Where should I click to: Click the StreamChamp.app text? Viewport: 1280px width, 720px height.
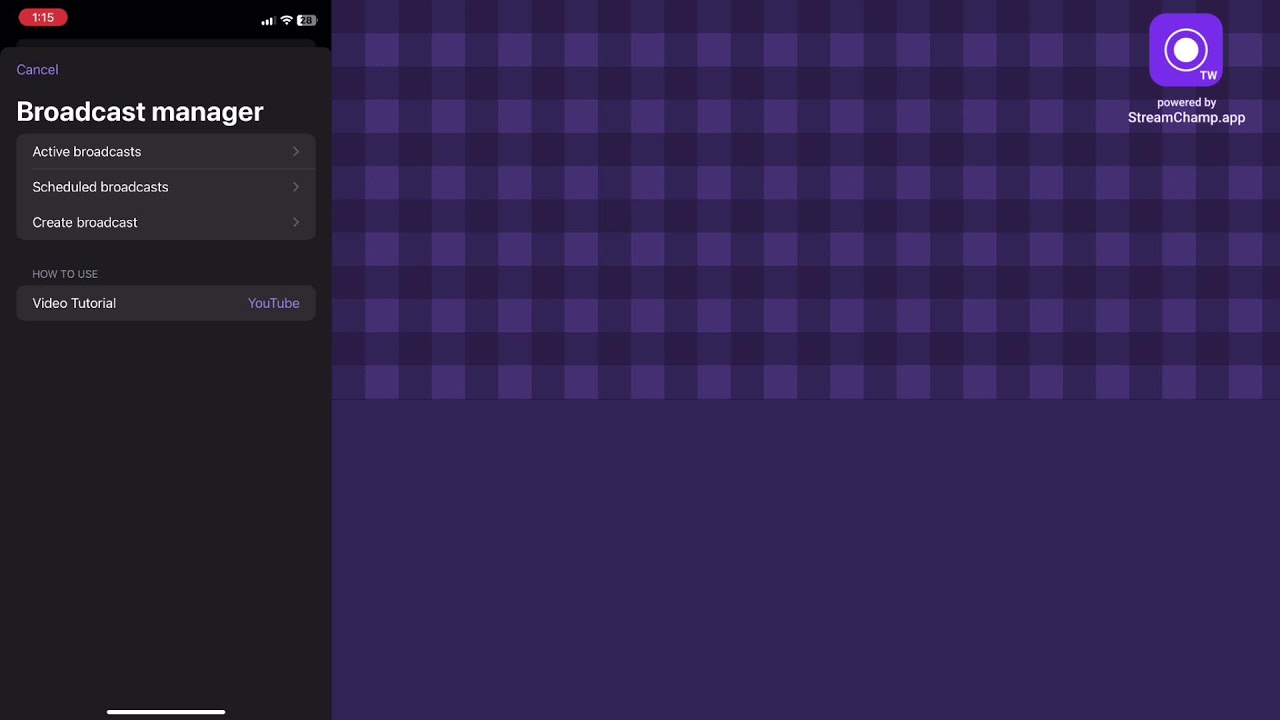1186,118
